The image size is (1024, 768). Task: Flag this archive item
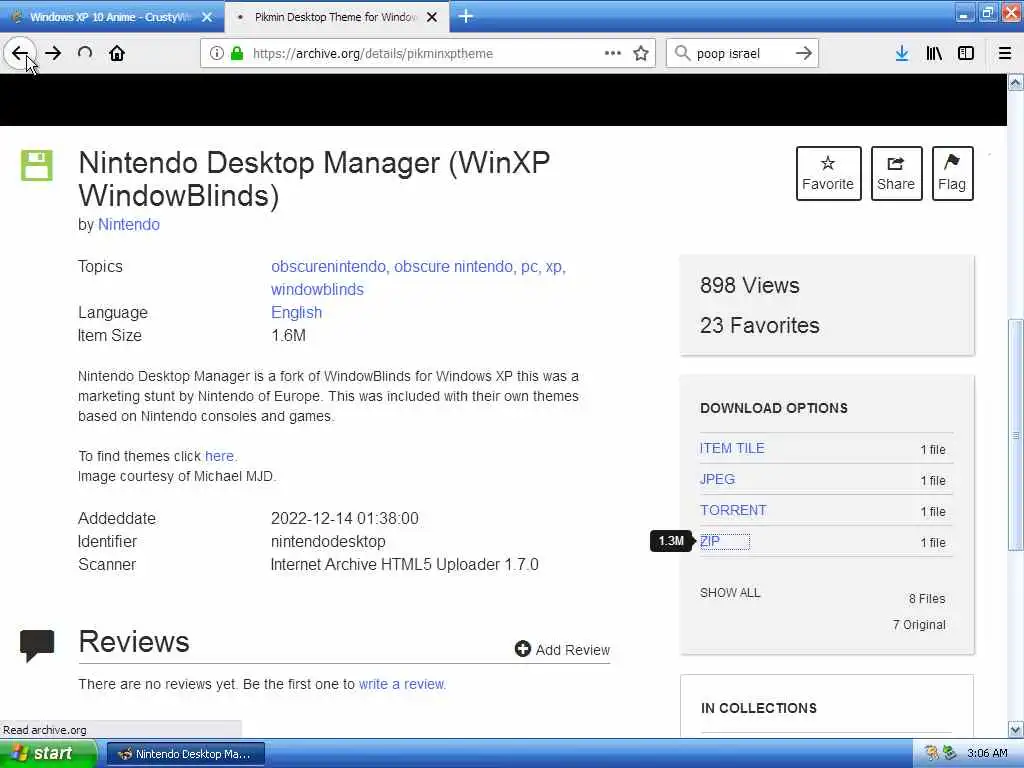pos(952,174)
